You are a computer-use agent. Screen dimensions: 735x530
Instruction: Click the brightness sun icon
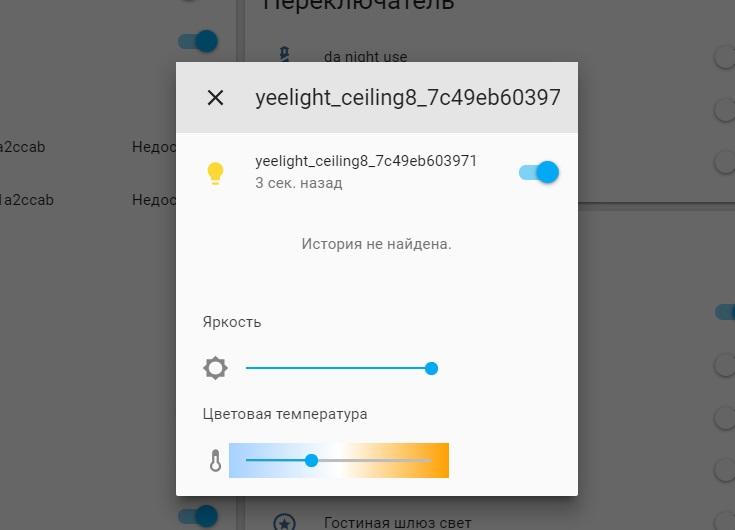(x=216, y=368)
